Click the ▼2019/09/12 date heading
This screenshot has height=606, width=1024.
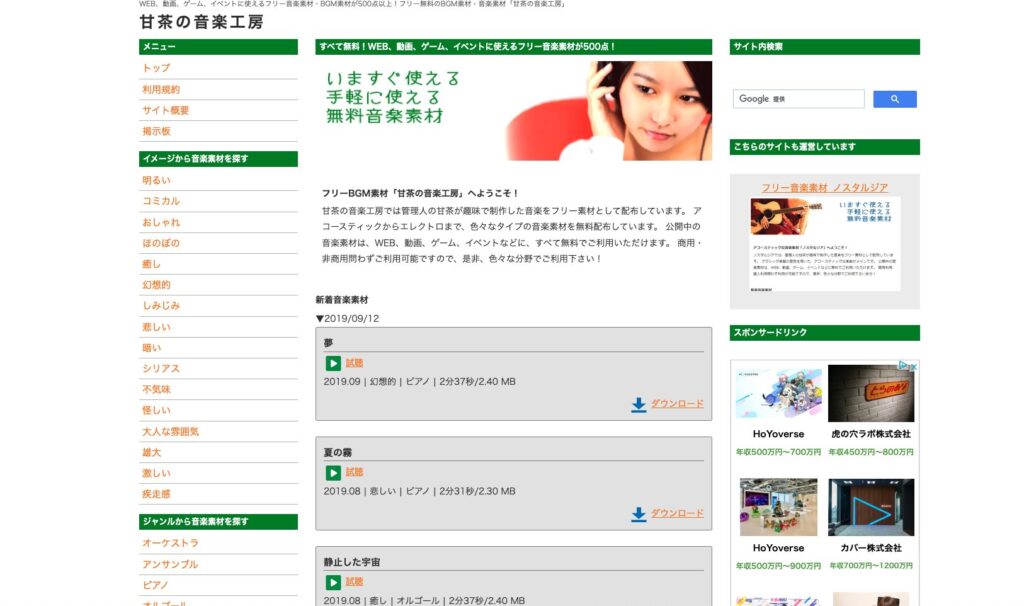[347, 319]
